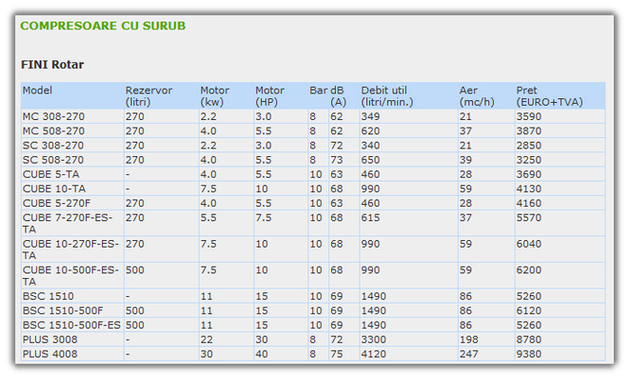
Task: Click debit value 3300 in PLUS 3008 row
Action: [x=373, y=340]
